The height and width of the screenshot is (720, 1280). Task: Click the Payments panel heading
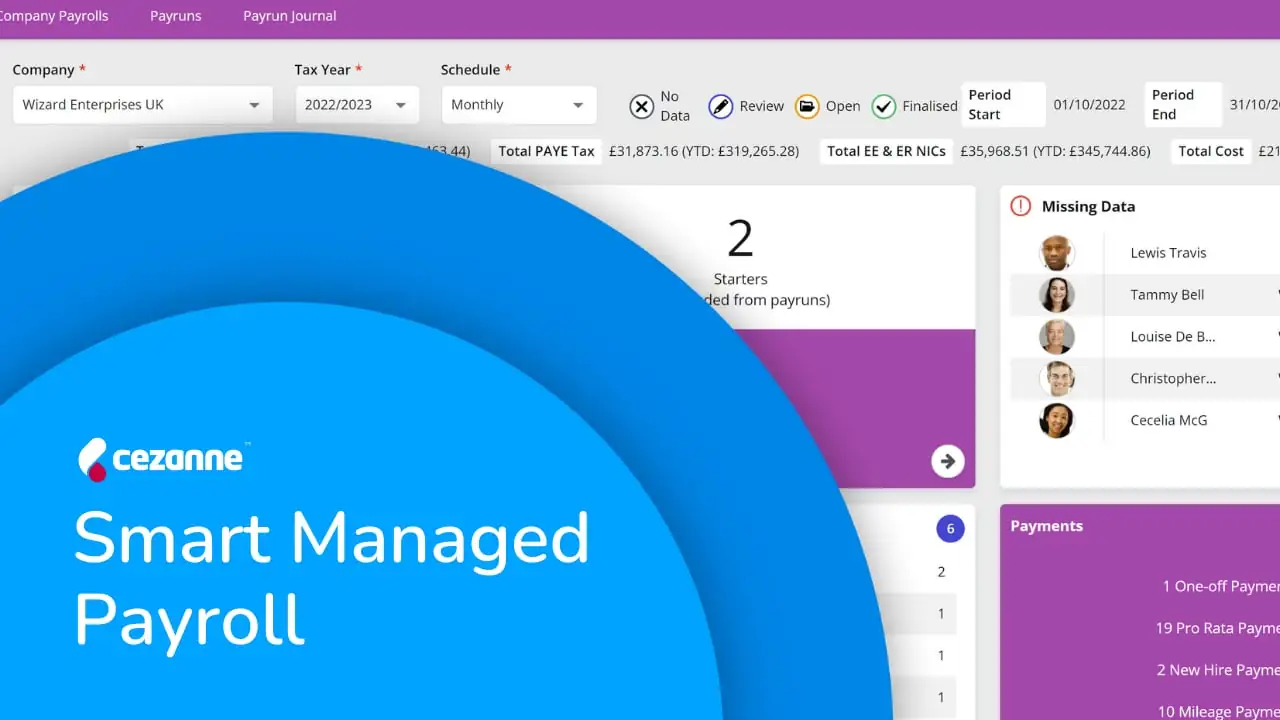coord(1046,526)
